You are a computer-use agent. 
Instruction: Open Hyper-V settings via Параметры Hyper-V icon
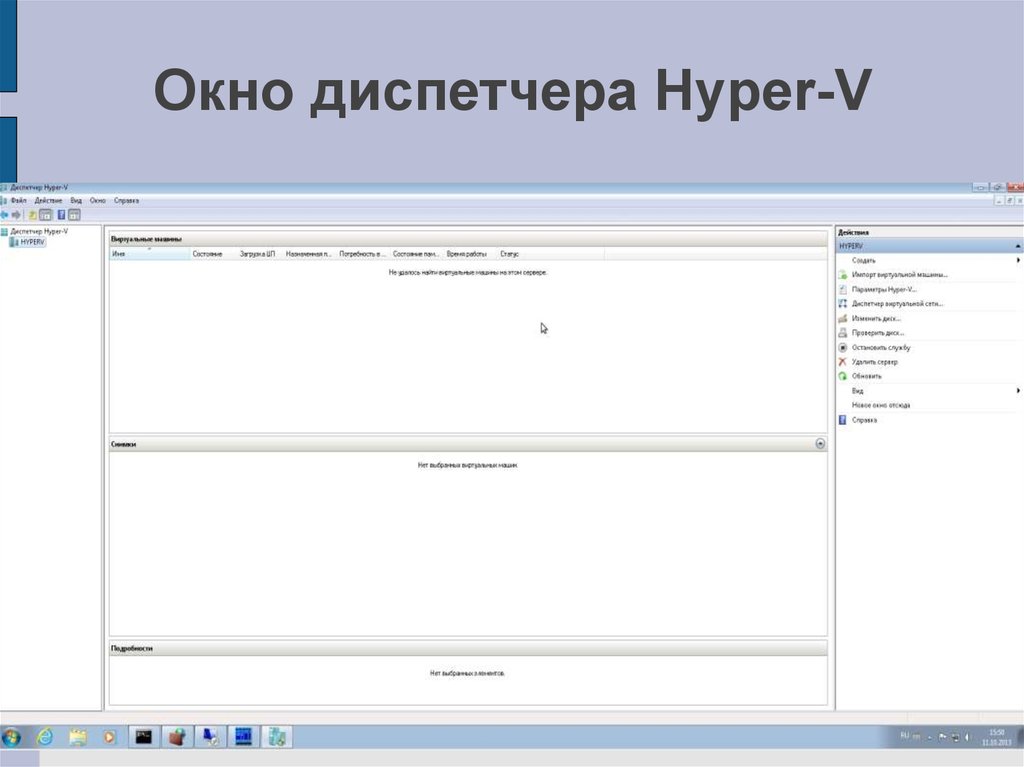pos(842,289)
